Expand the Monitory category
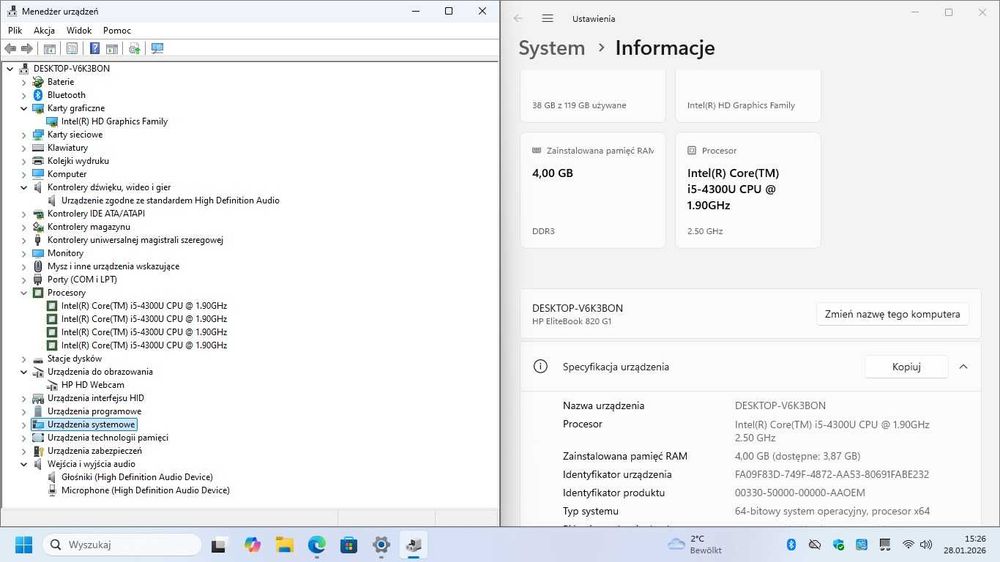Image resolution: width=1000 pixels, height=562 pixels. (x=24, y=253)
